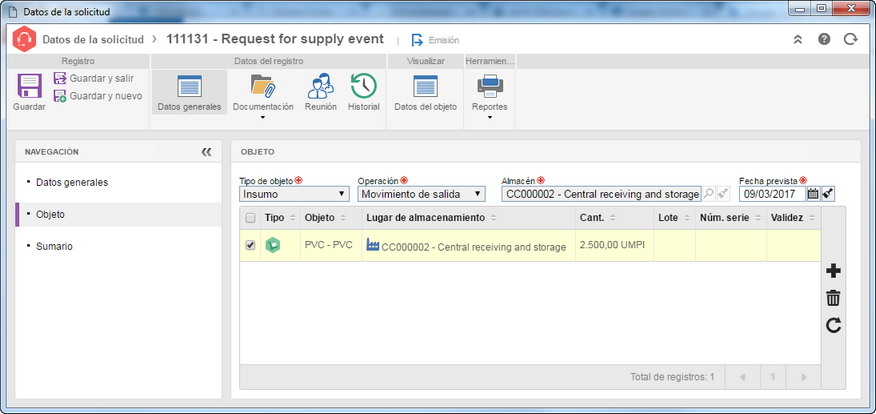Go to the next page arrow
The height and width of the screenshot is (414, 876).
(x=804, y=377)
